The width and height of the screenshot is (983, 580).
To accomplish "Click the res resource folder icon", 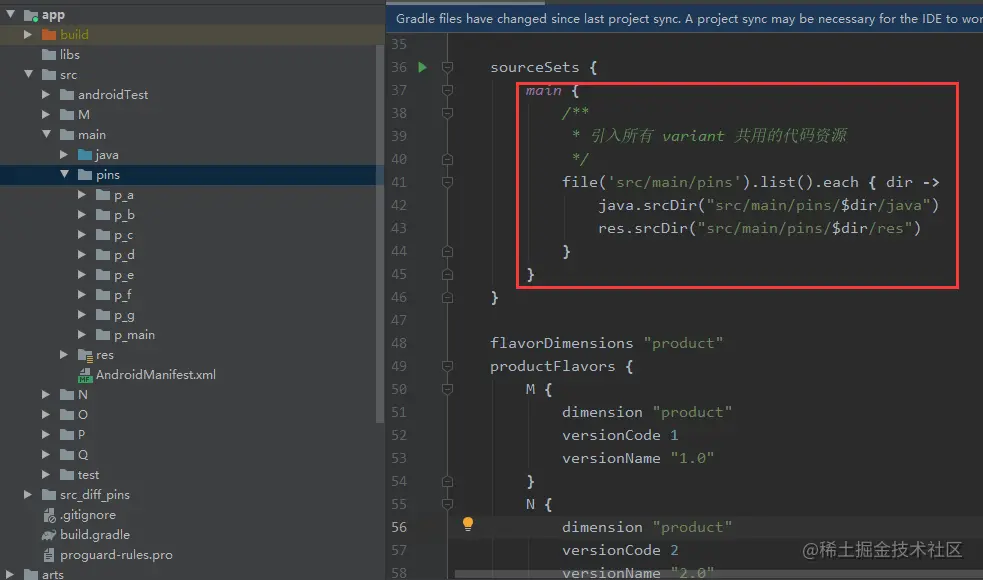I will point(85,355).
